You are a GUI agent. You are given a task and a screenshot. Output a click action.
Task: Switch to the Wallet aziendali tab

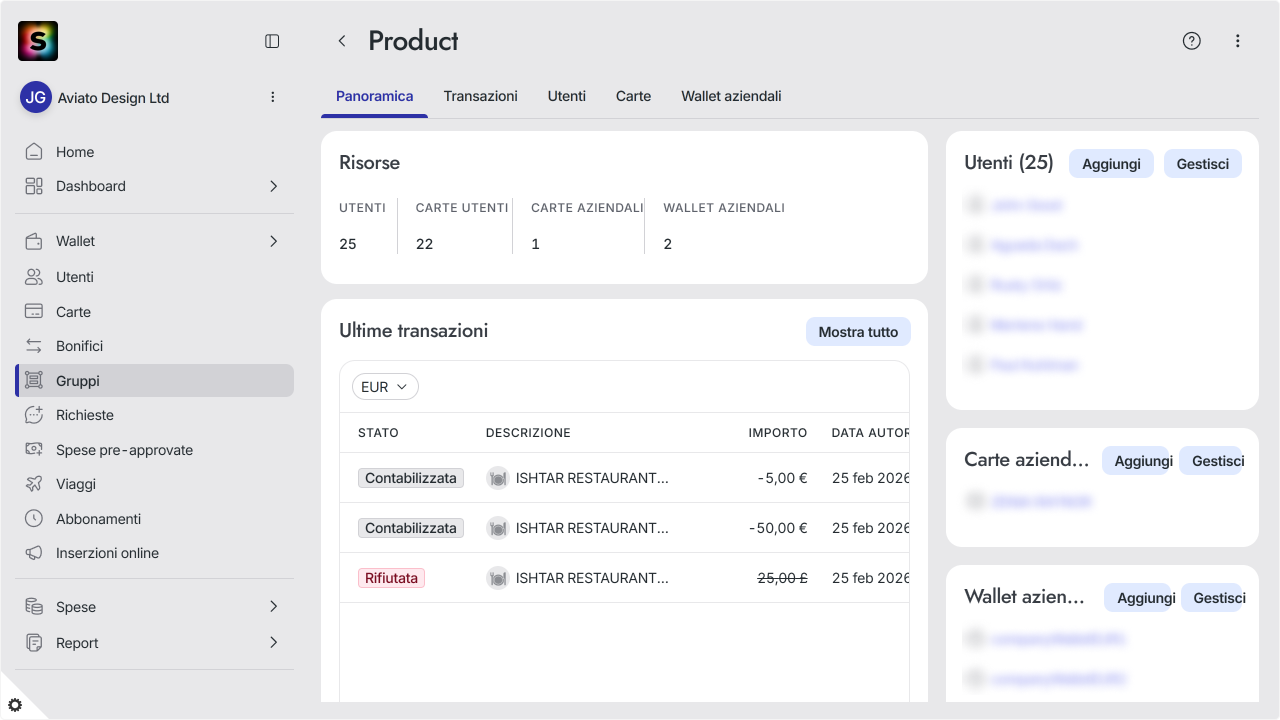pos(731,96)
